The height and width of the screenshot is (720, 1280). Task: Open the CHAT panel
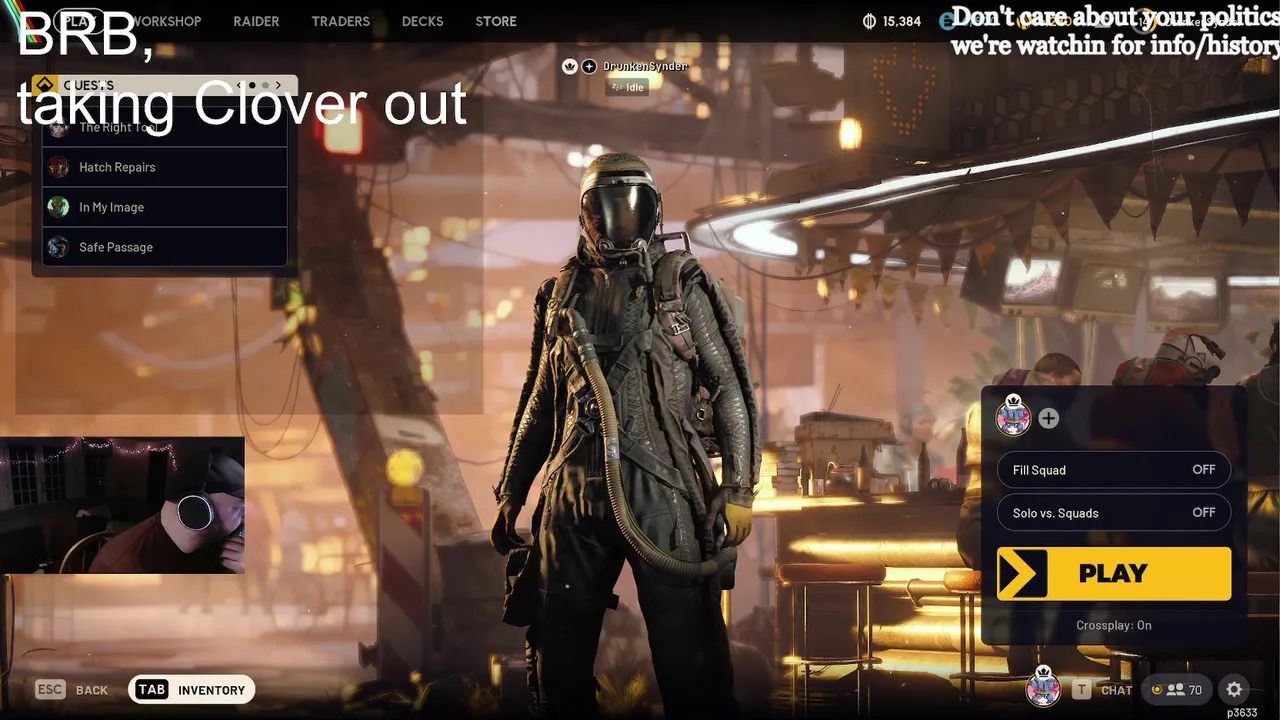[x=1117, y=690]
